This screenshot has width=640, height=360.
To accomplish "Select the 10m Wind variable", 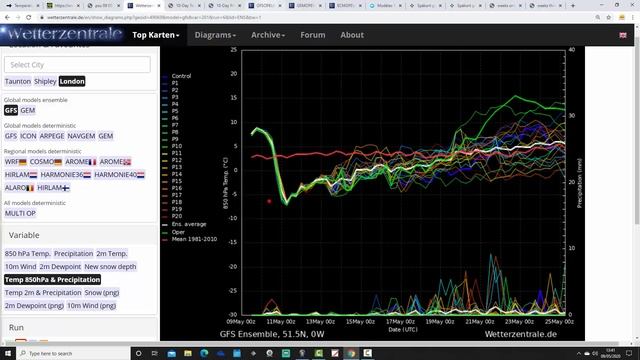I will pyautogui.click(x=20, y=267).
